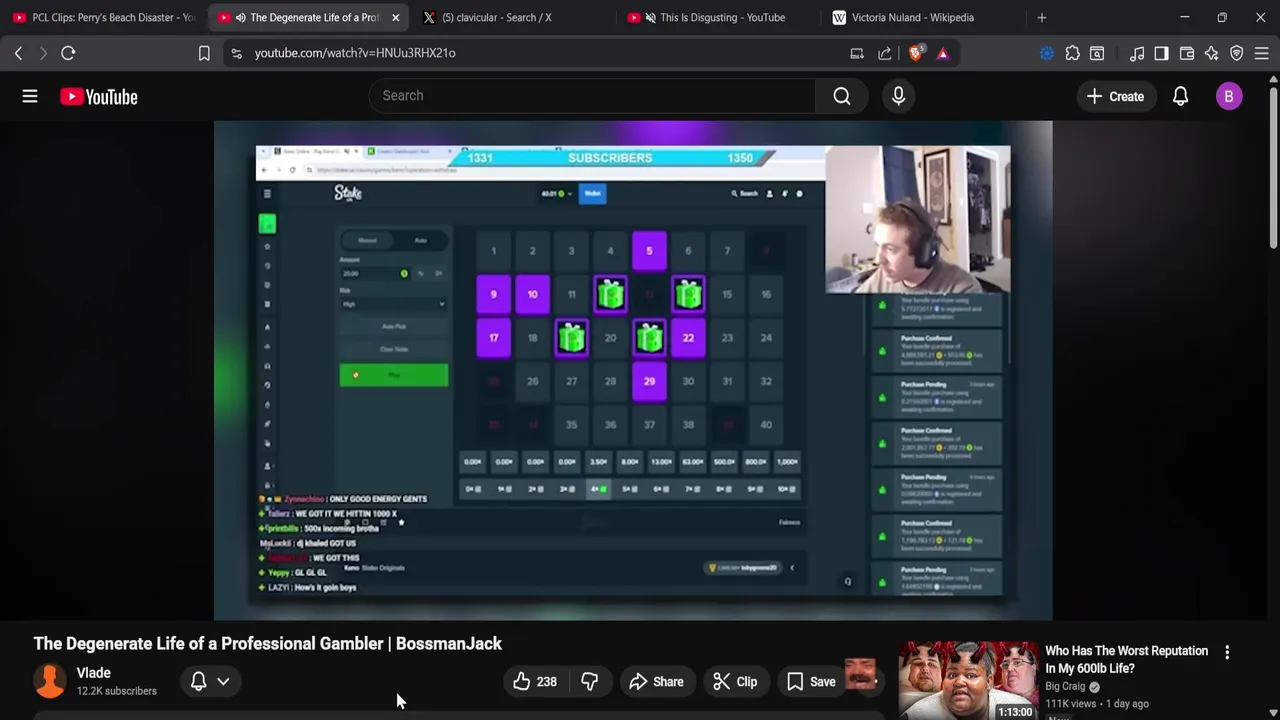Click the YouTube search magnifier button

[x=842, y=96]
